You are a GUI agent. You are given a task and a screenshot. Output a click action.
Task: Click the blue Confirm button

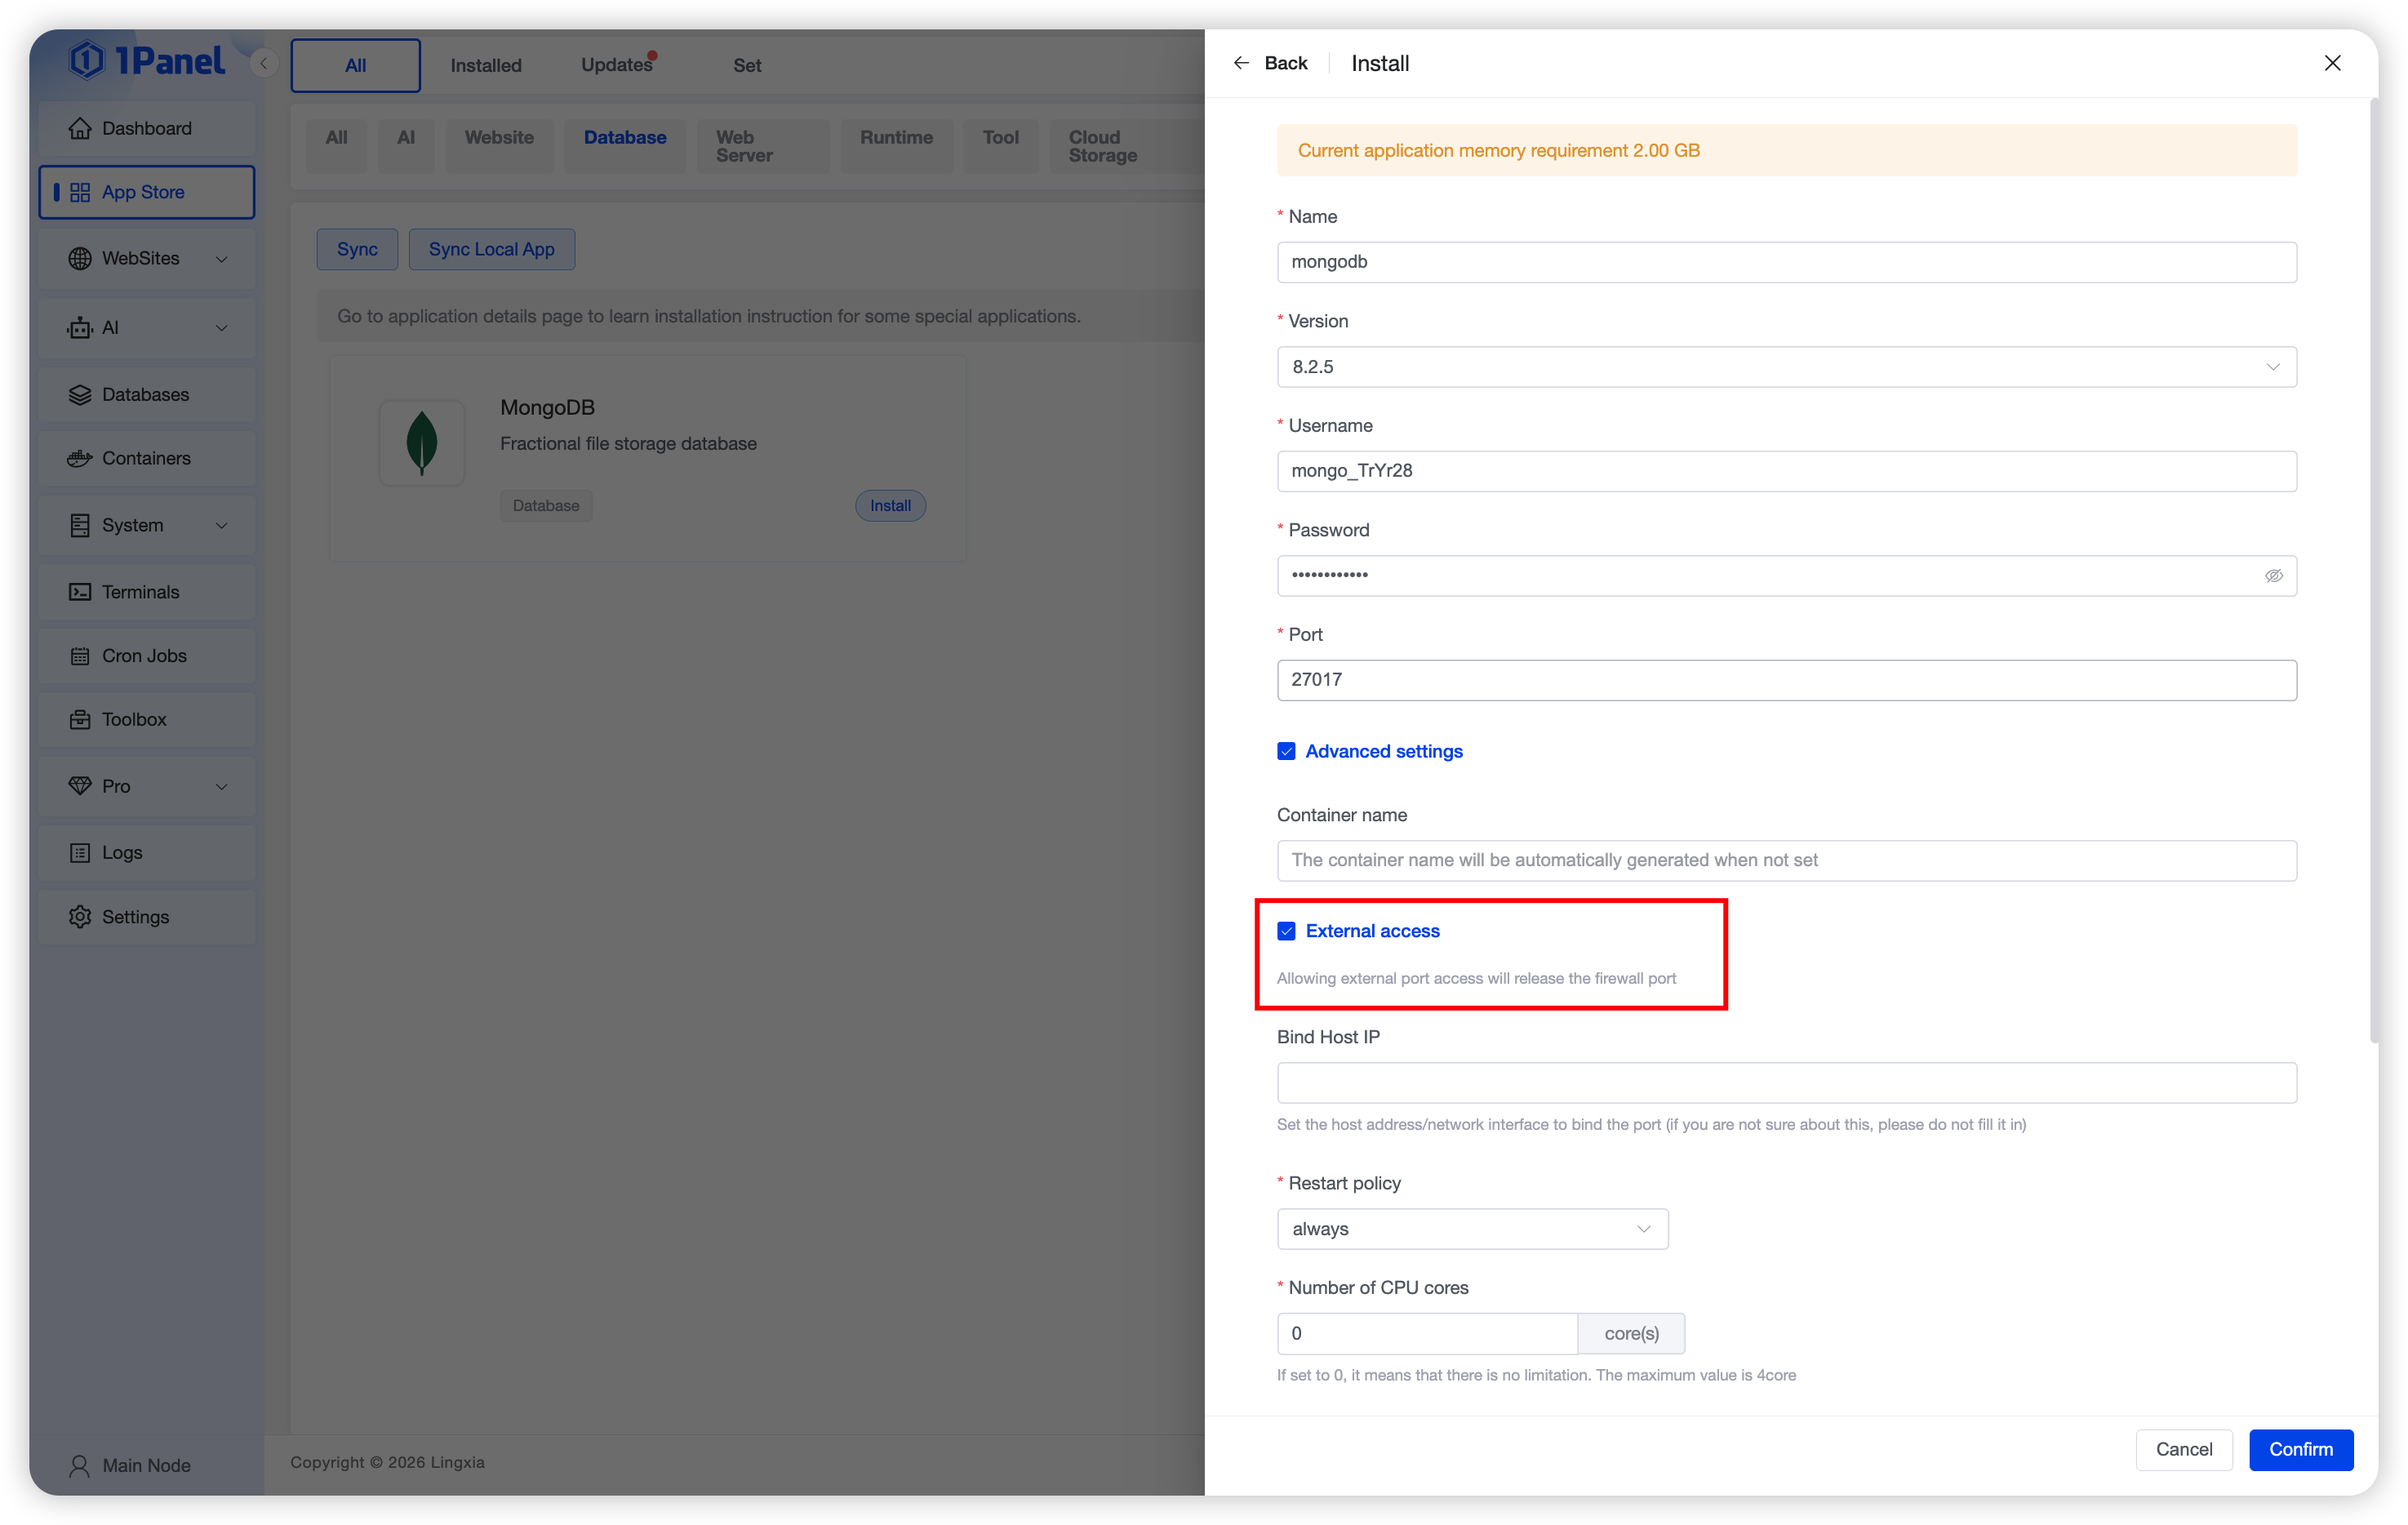pyautogui.click(x=2300, y=1449)
